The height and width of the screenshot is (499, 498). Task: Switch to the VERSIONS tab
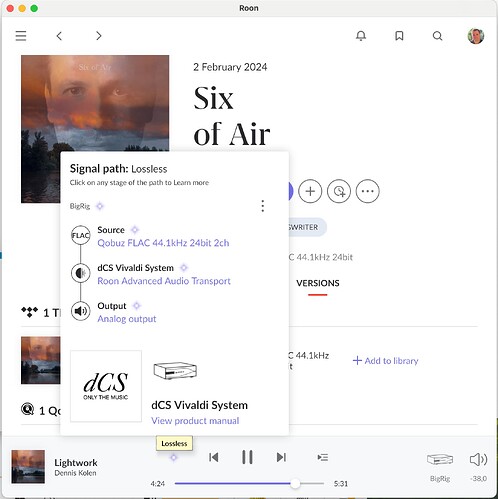tap(318, 283)
